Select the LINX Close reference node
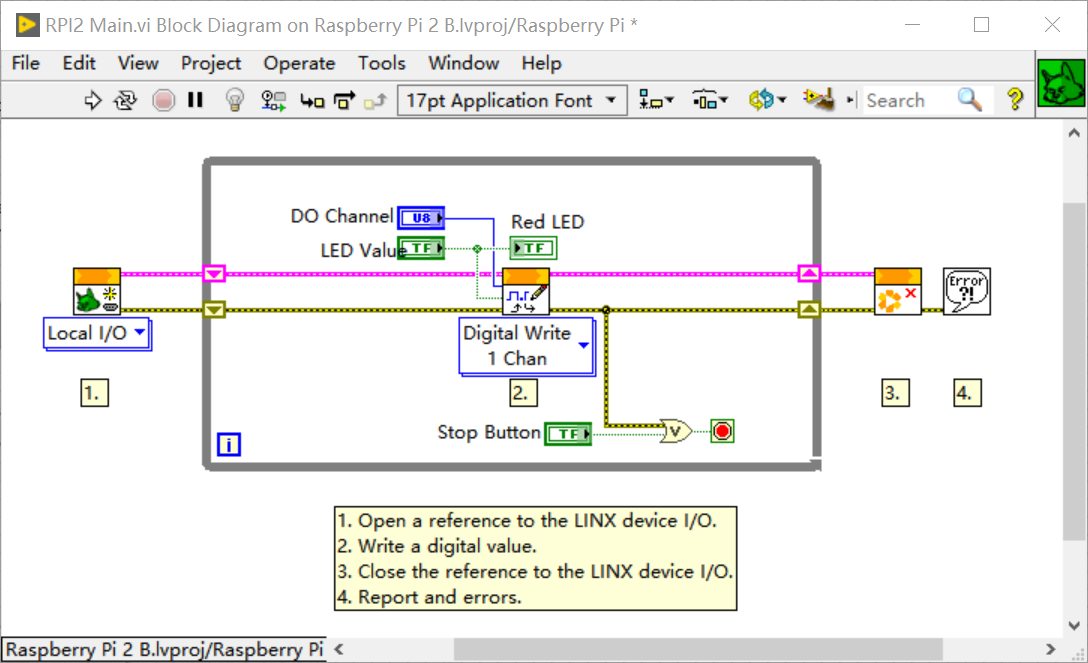The width and height of the screenshot is (1088, 663). (897, 290)
